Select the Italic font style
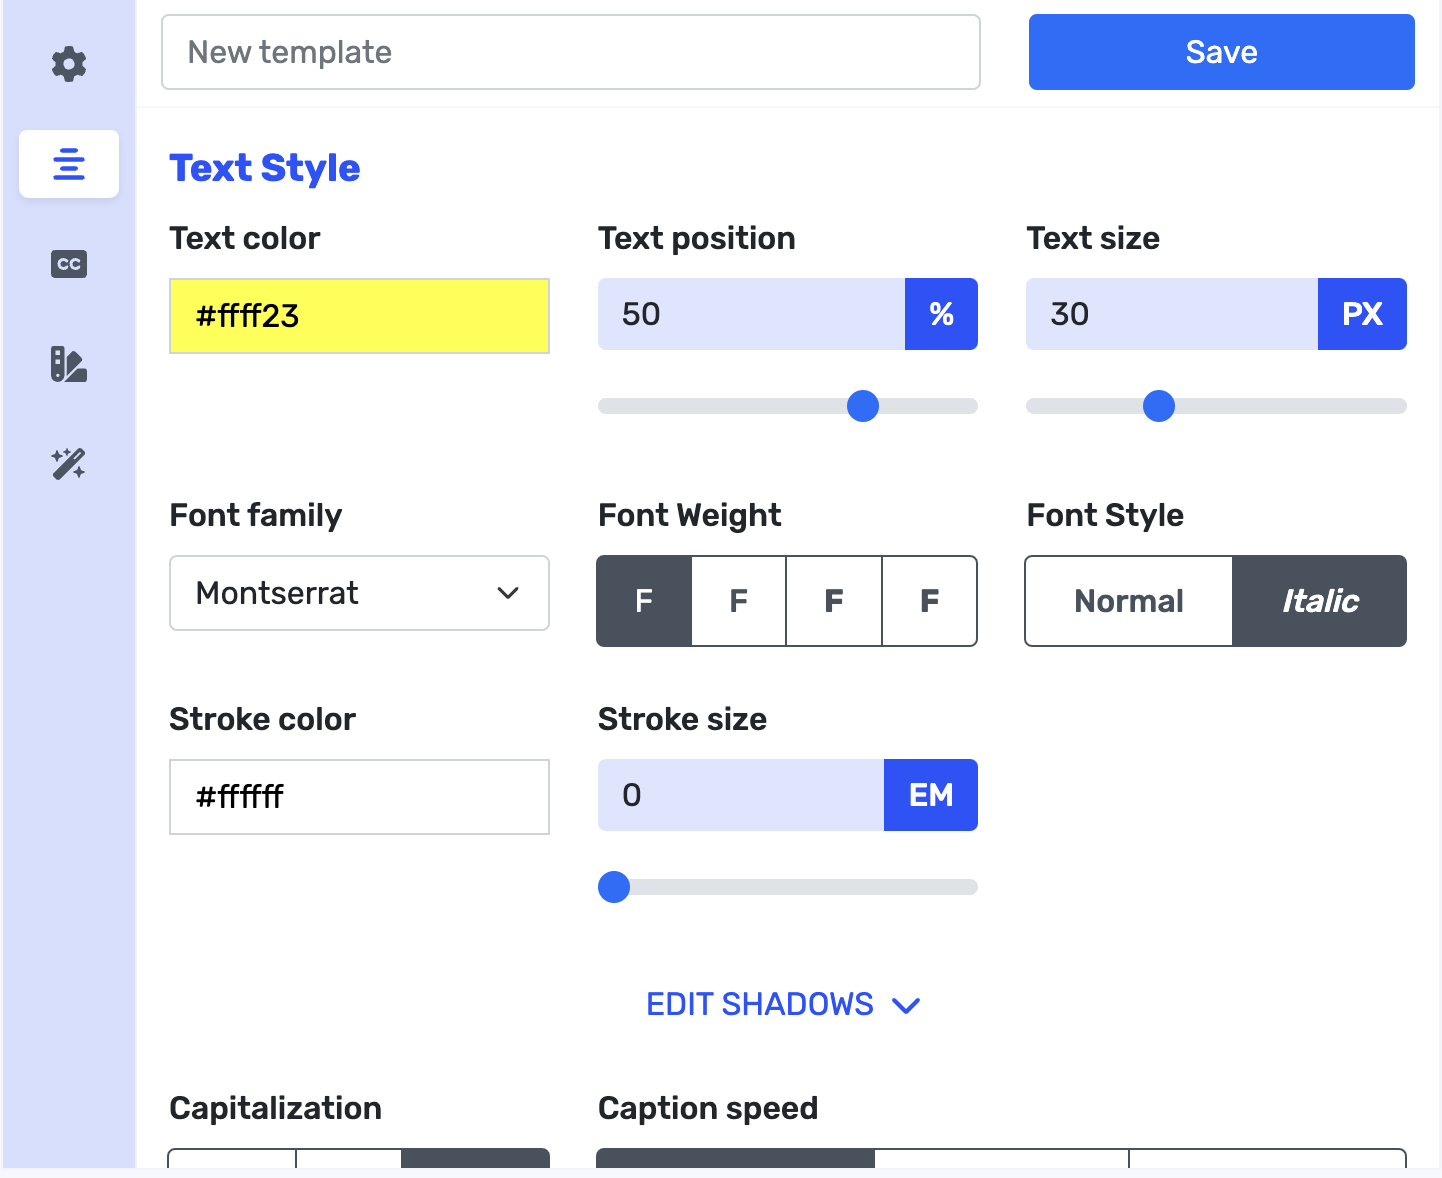This screenshot has width=1442, height=1178. (x=1320, y=601)
